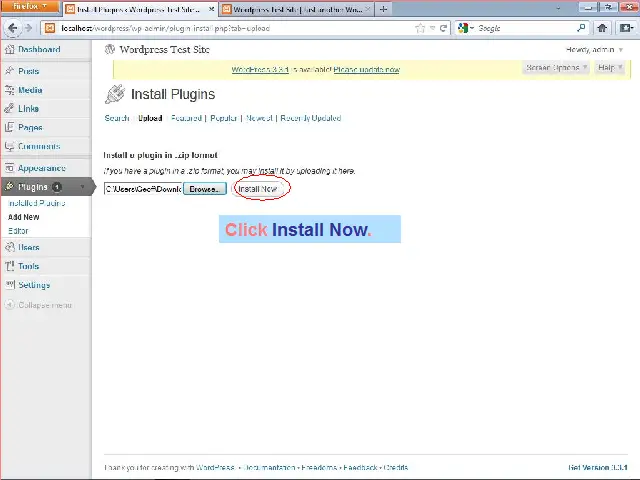Screen dimensions: 640x480
Task: Open the Search plugins tab
Action: pyautogui.click(x=116, y=118)
